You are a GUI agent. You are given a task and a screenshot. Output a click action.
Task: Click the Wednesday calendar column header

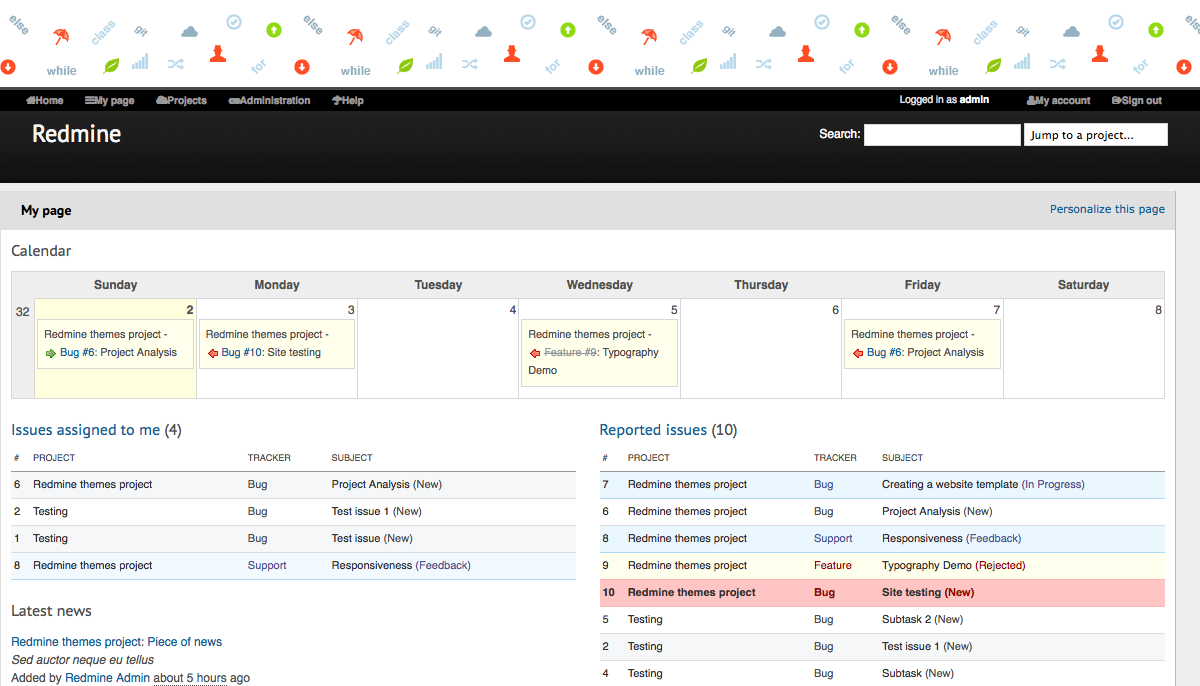[x=599, y=285]
